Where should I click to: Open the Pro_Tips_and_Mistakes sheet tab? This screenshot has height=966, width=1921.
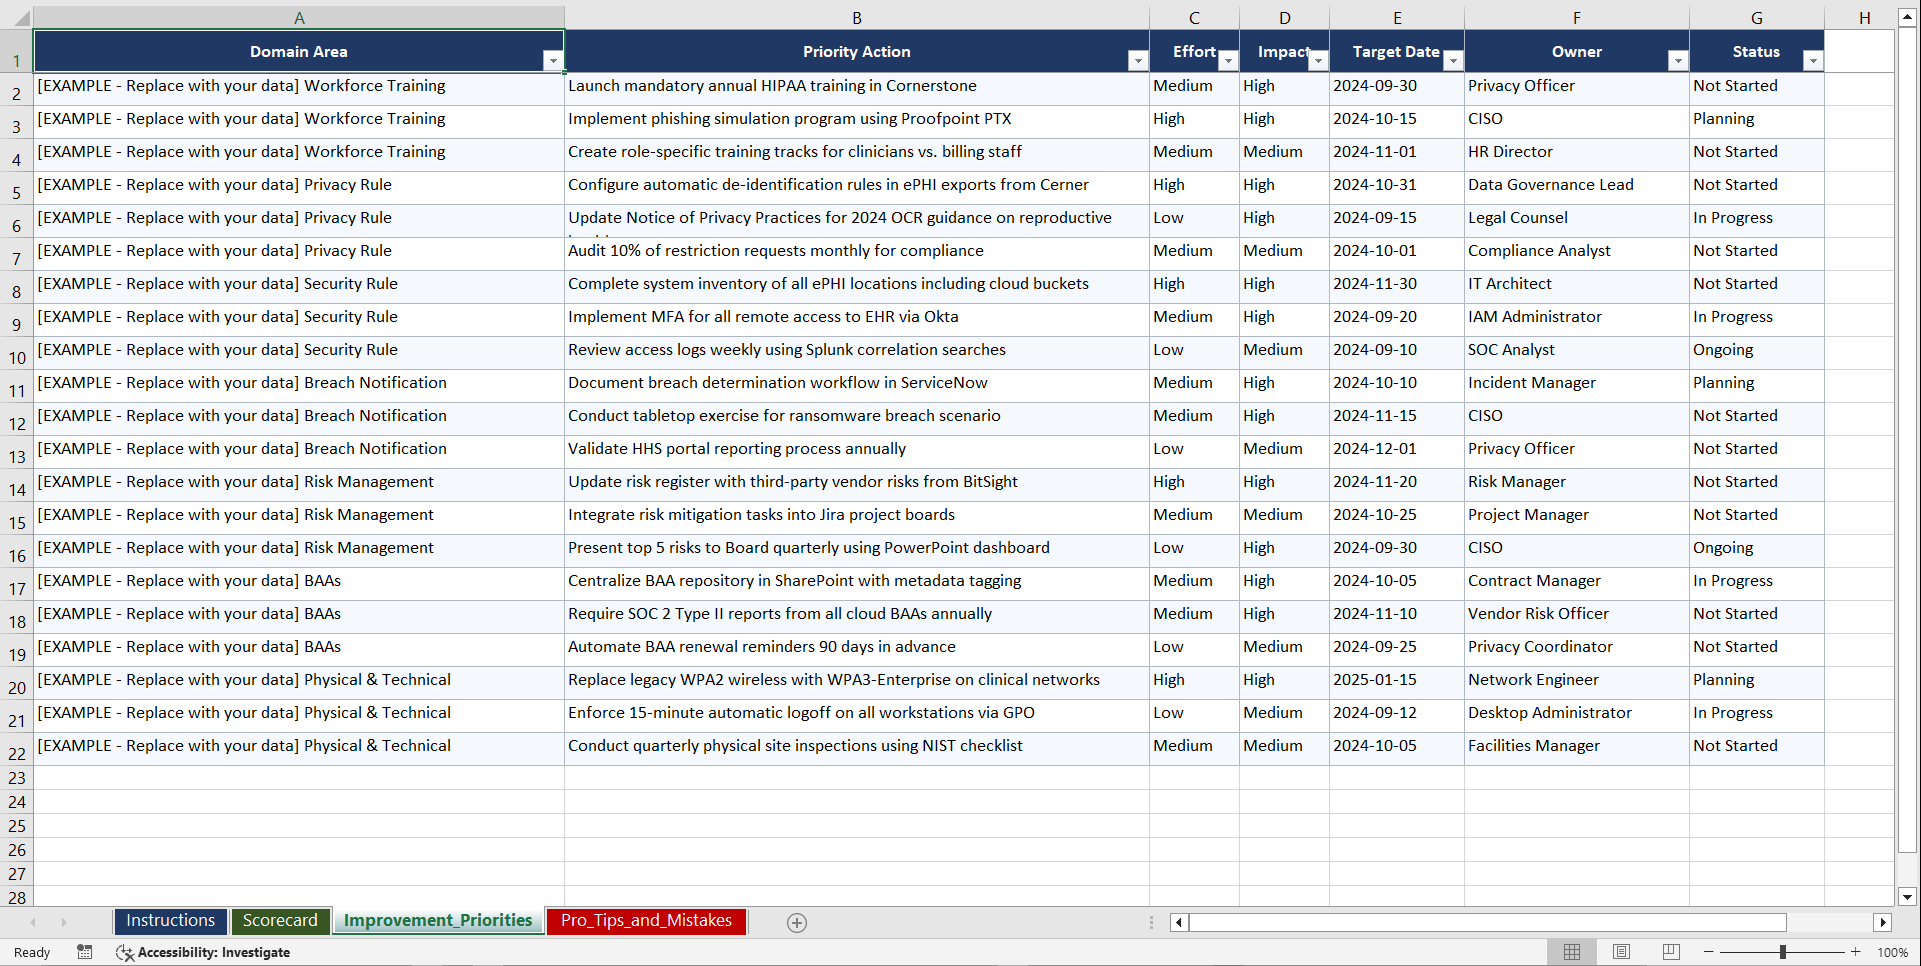[645, 921]
